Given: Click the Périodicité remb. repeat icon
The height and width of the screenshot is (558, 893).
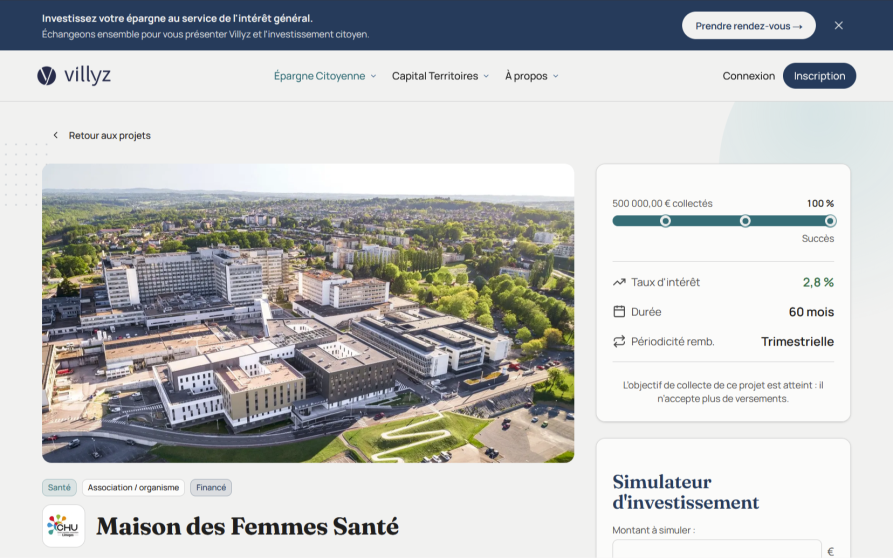Looking at the screenshot, I should [619, 341].
